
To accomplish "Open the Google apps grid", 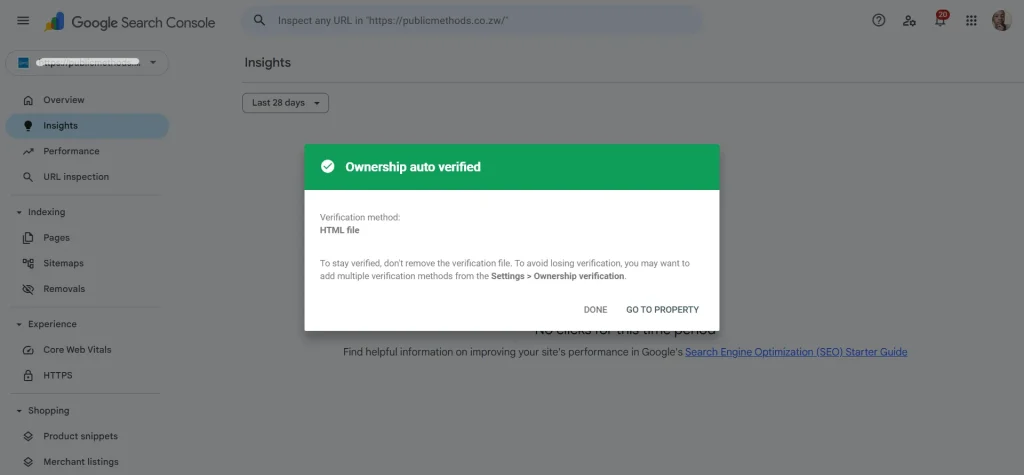I will pos(971,21).
